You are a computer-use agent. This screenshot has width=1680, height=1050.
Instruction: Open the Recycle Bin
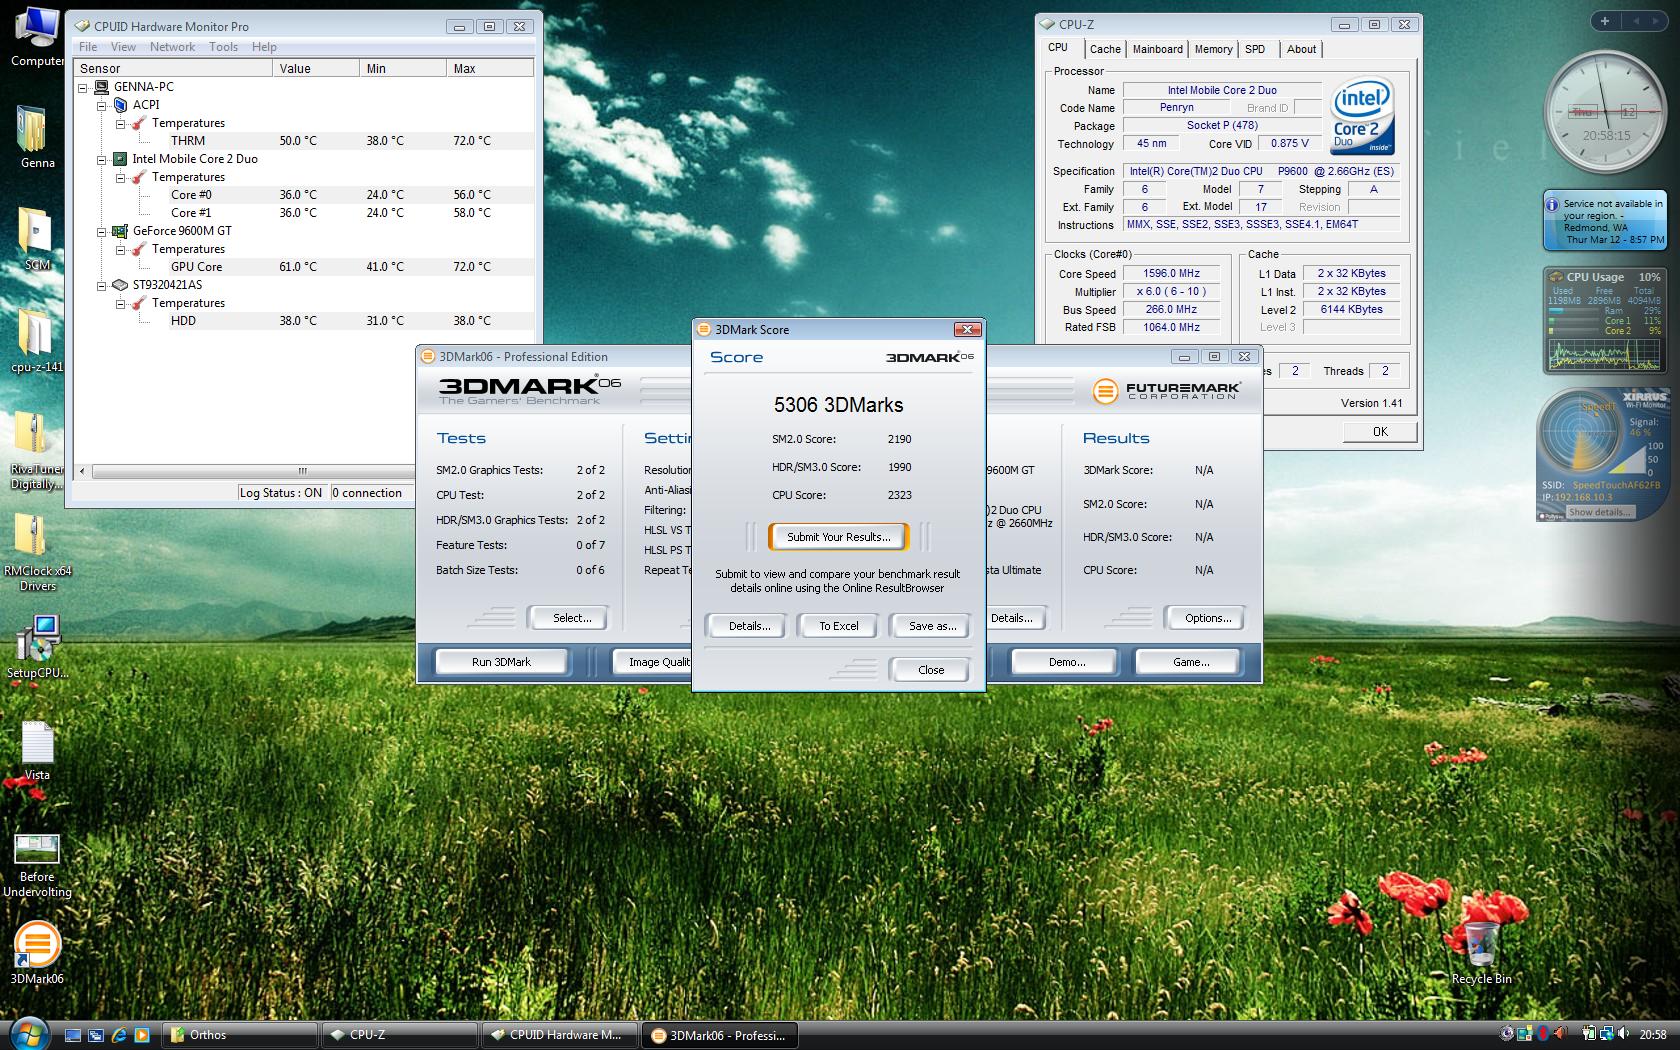coord(1481,953)
